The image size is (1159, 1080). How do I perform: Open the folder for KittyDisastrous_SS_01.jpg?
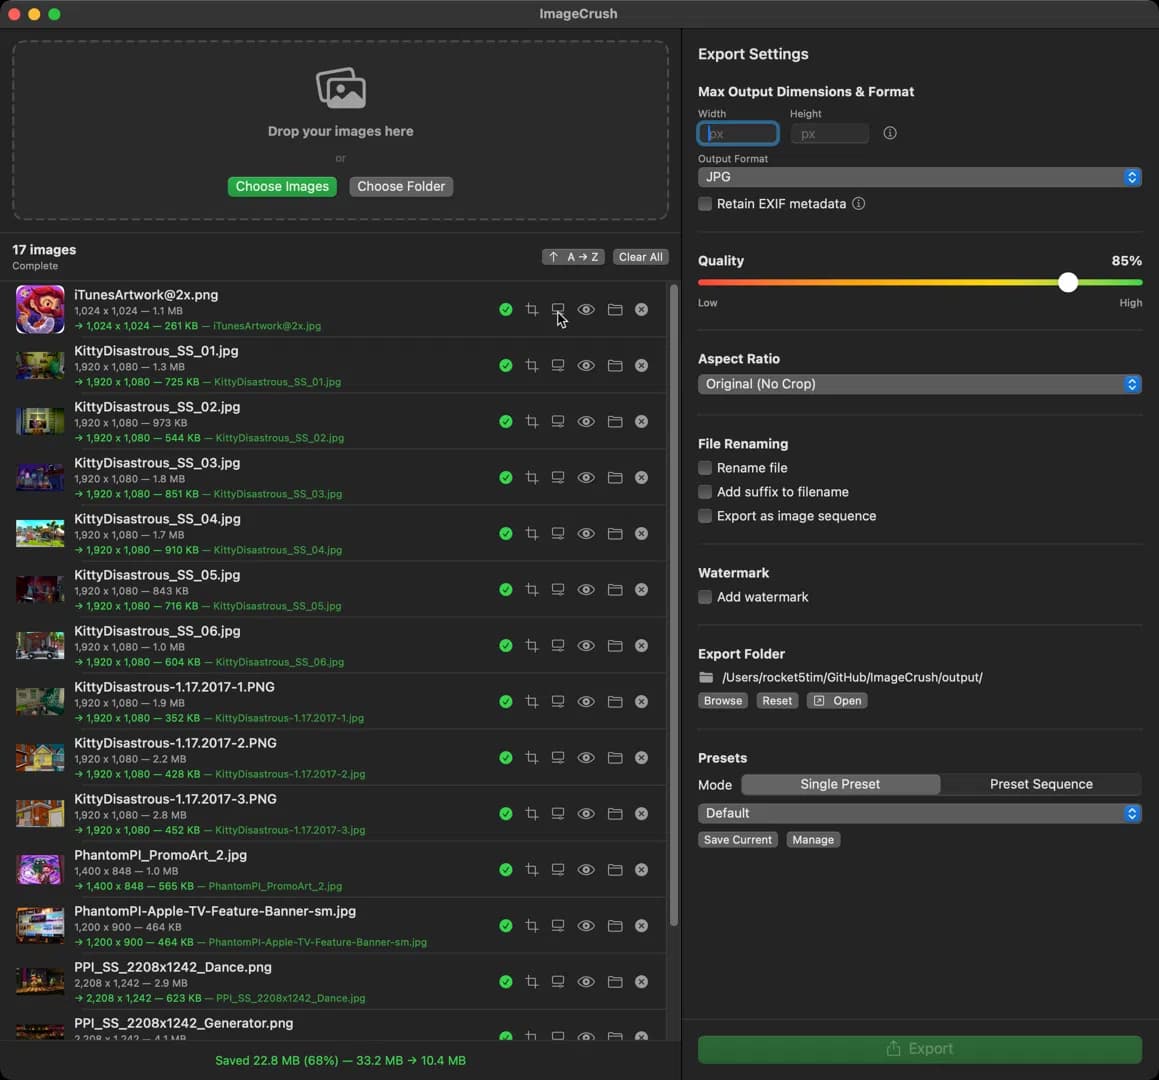coord(615,366)
